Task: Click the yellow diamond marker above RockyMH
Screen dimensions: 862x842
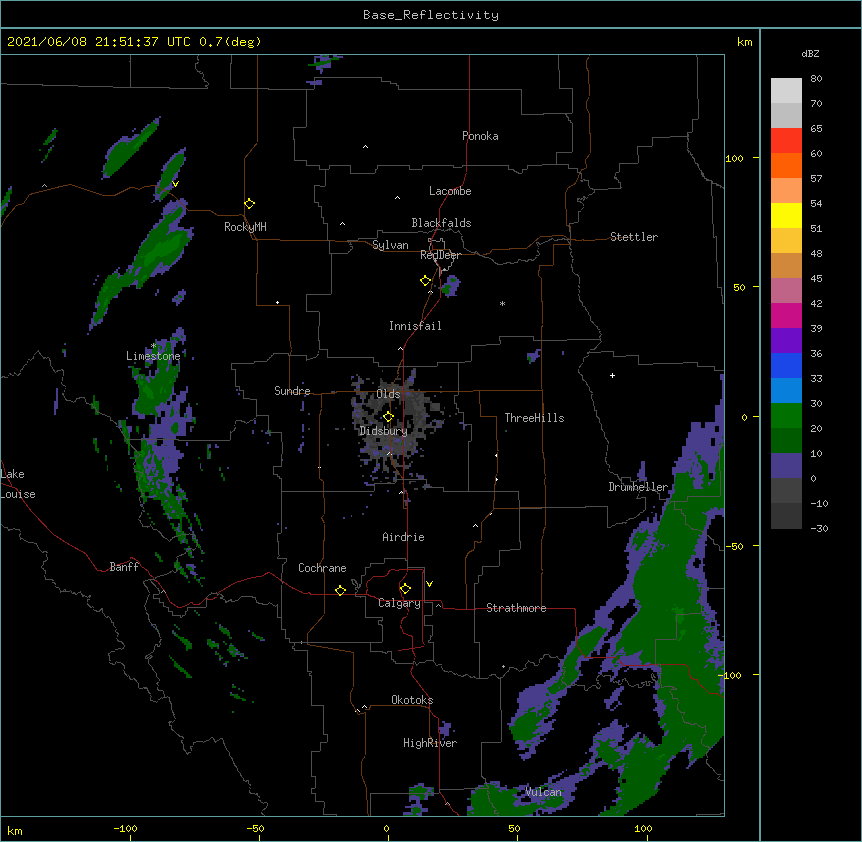Action: [x=249, y=204]
